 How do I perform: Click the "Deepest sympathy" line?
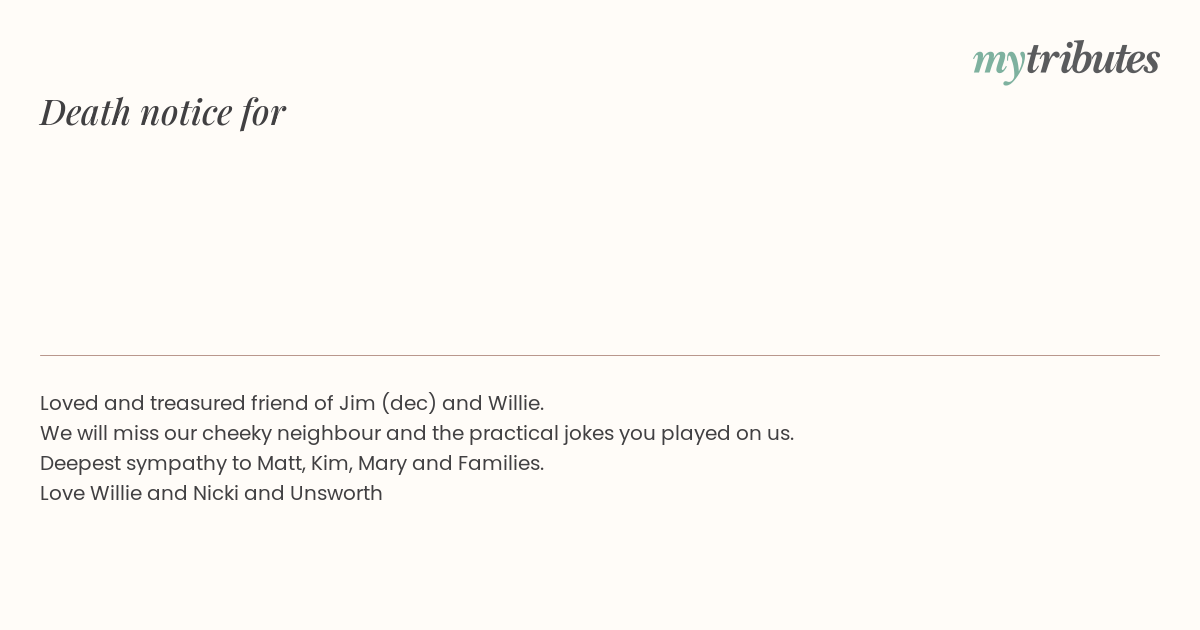pos(292,463)
